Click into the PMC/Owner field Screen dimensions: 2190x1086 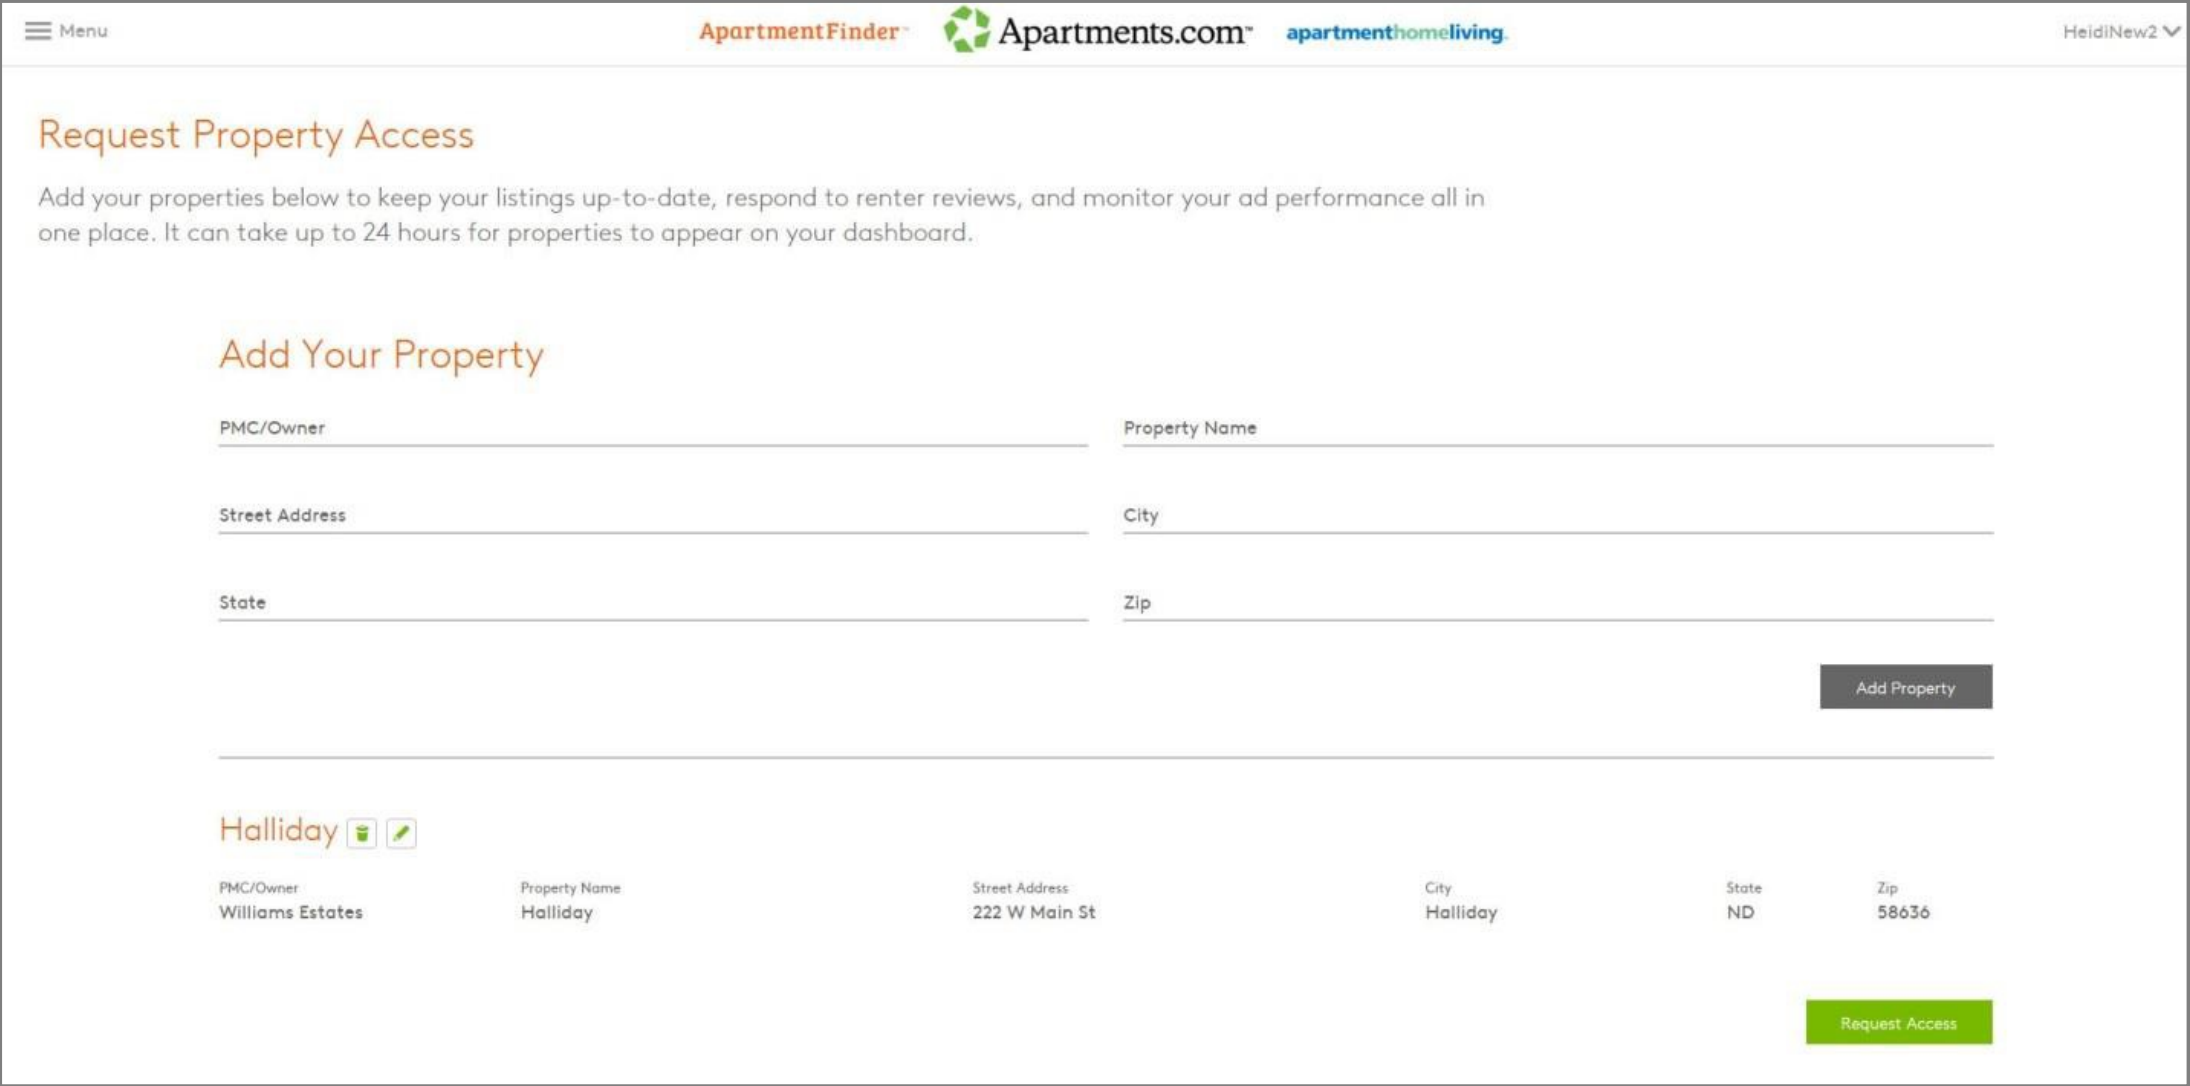point(650,430)
